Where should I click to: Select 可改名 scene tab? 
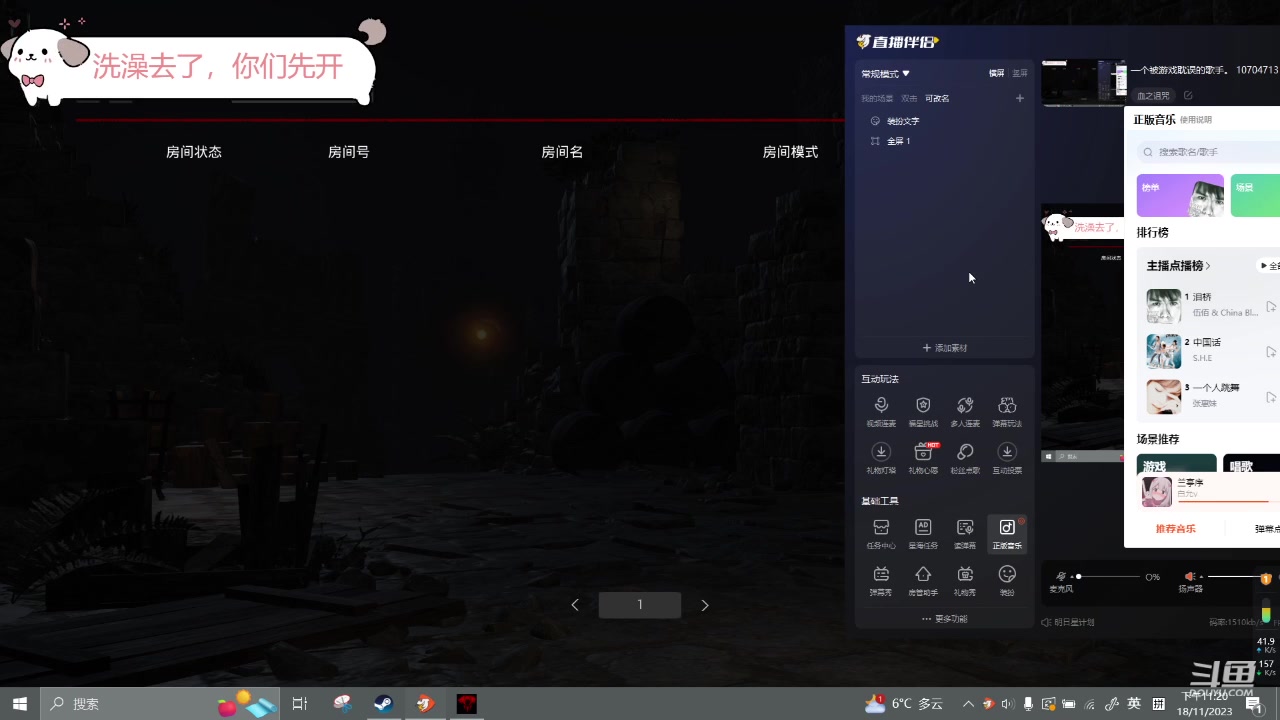coord(937,99)
